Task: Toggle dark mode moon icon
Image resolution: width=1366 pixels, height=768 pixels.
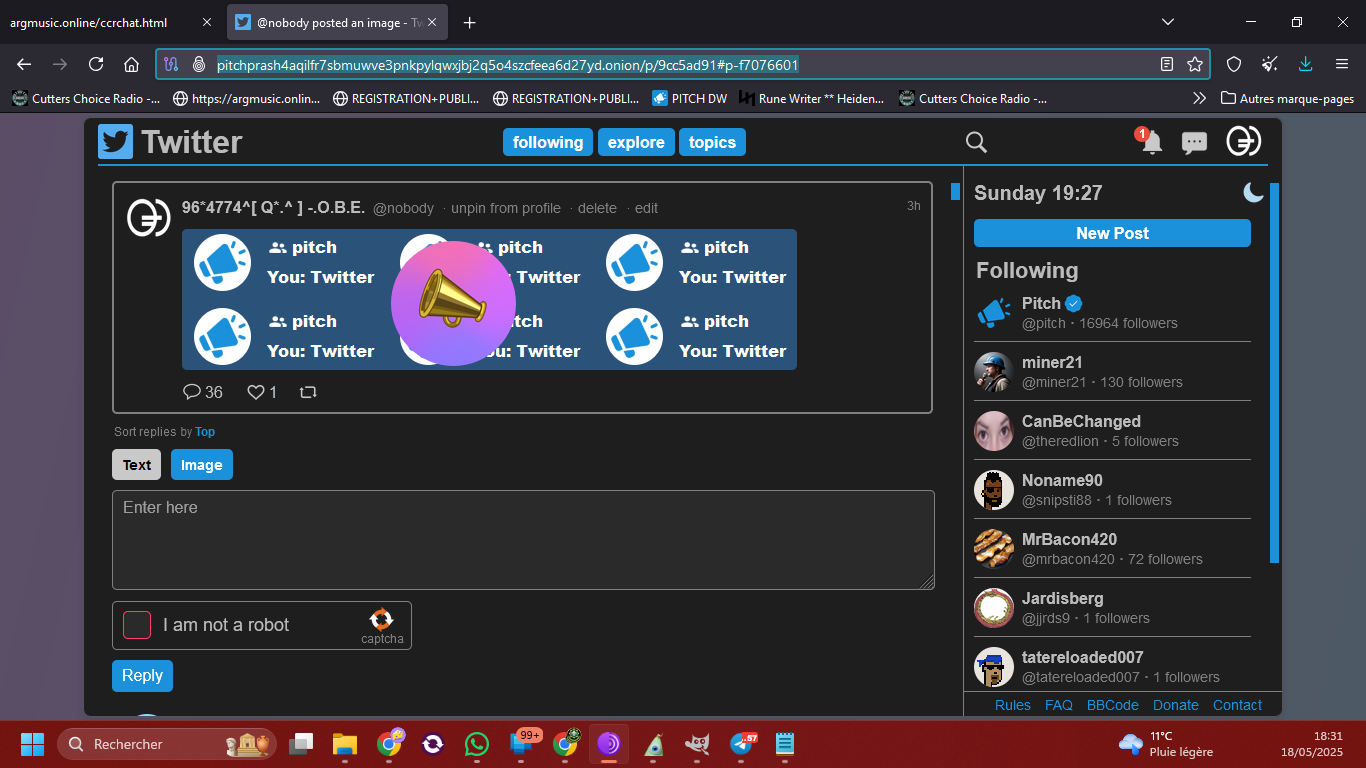Action: pyautogui.click(x=1253, y=192)
